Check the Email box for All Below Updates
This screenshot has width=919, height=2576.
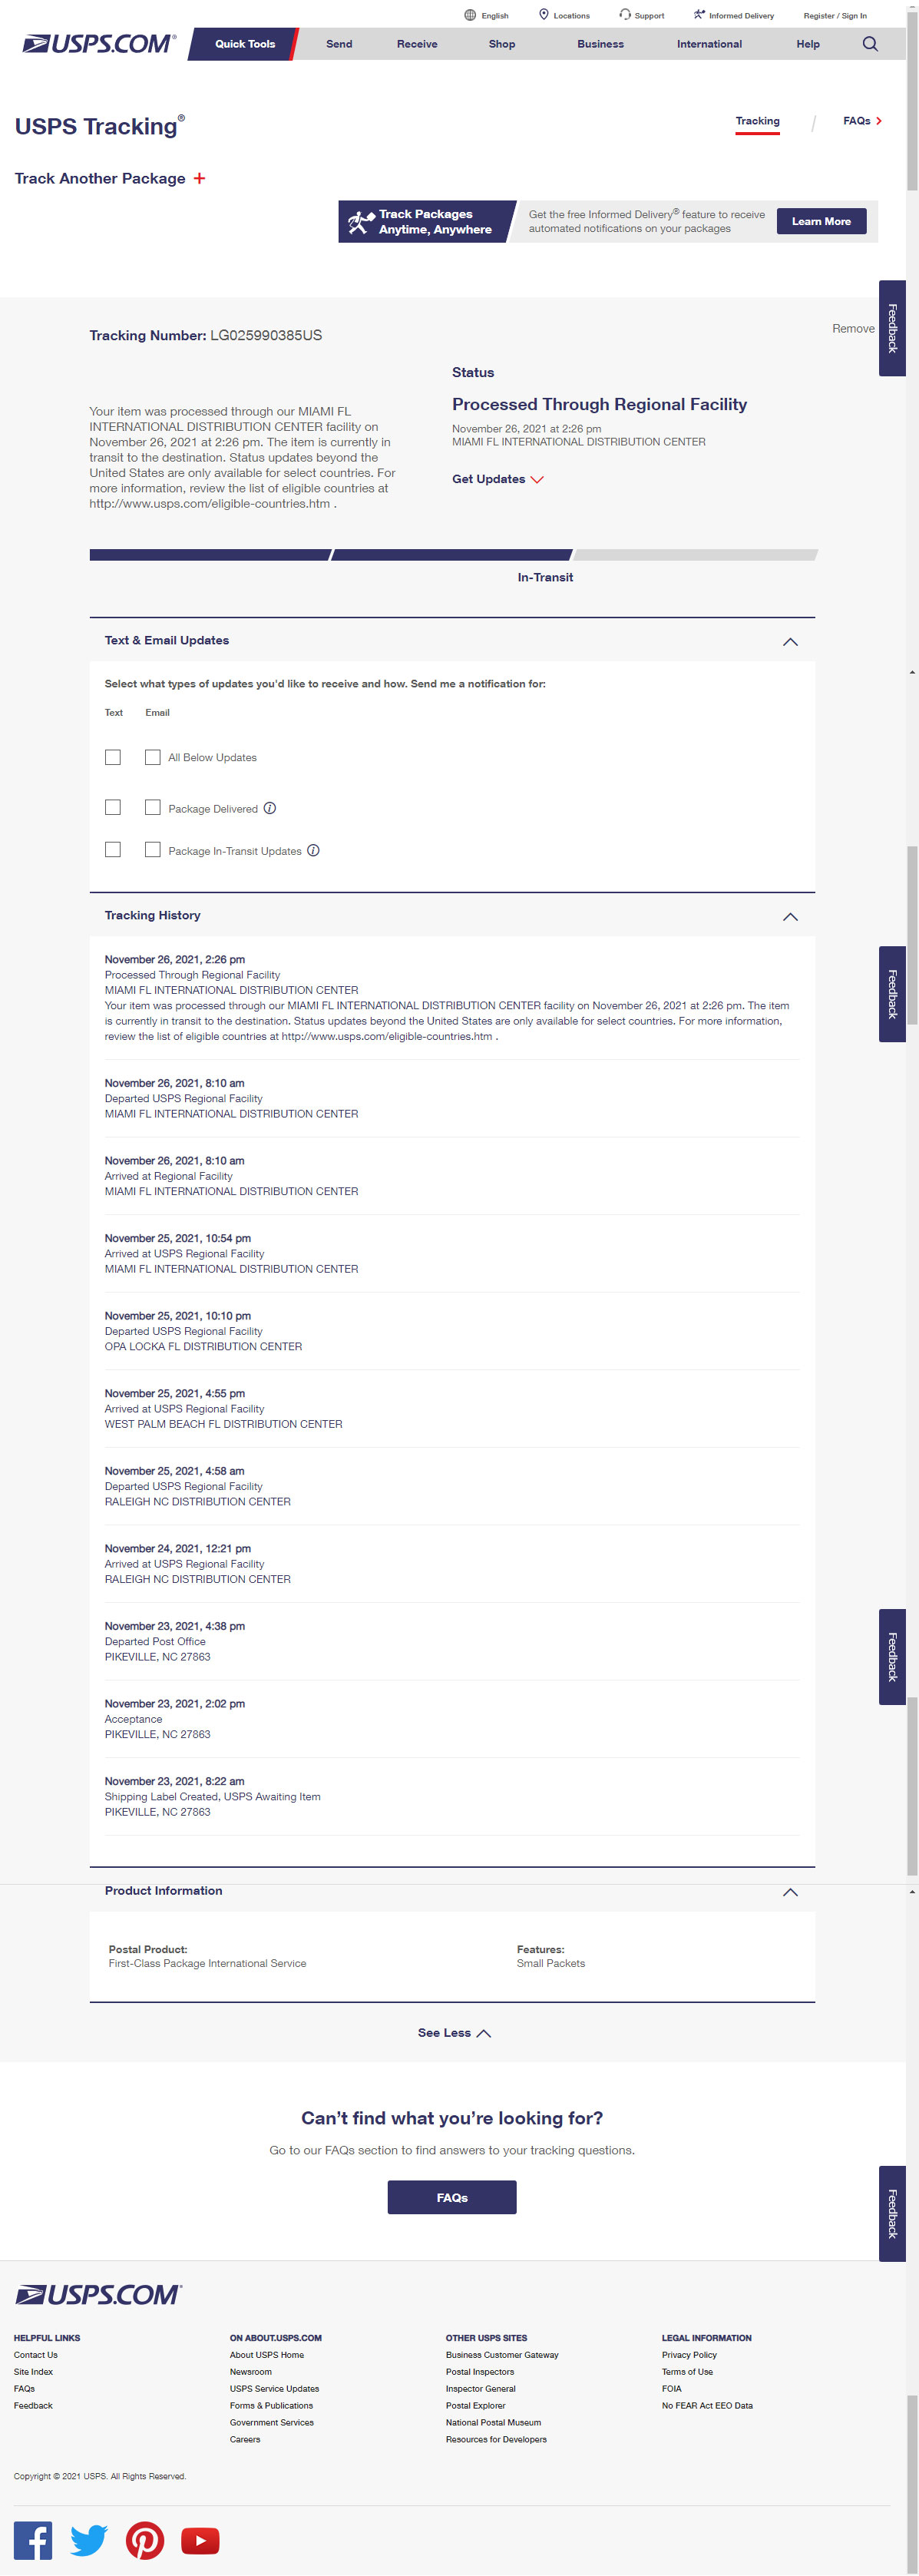(x=153, y=757)
